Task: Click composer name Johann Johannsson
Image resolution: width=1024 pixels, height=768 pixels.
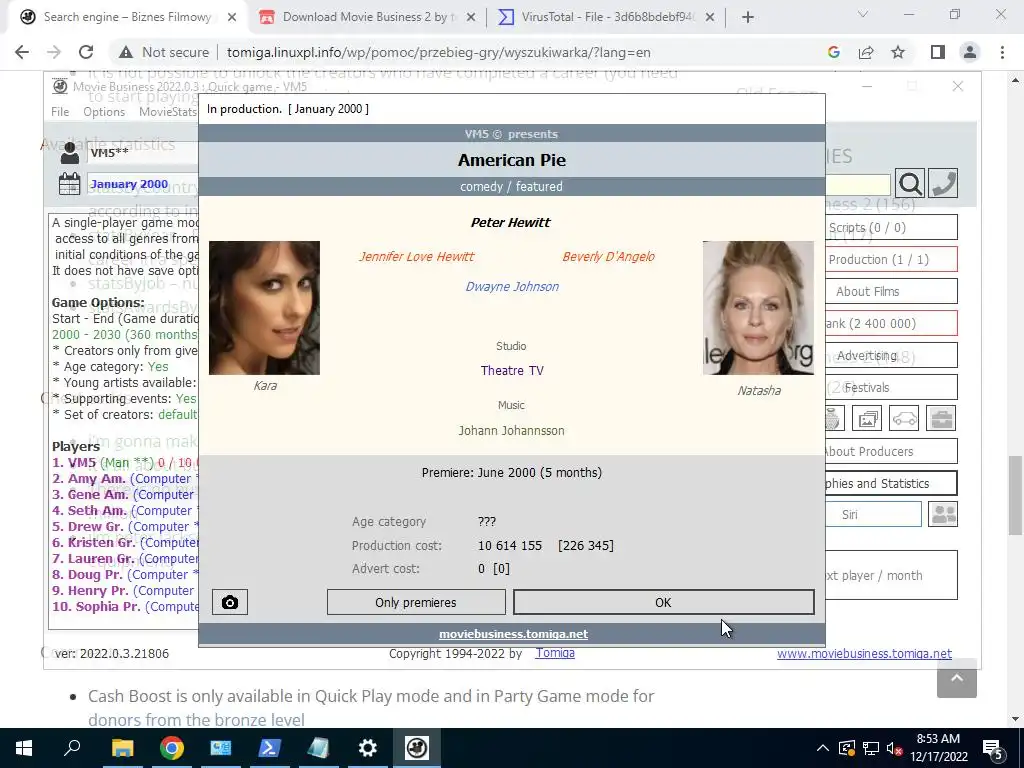Action: point(511,430)
